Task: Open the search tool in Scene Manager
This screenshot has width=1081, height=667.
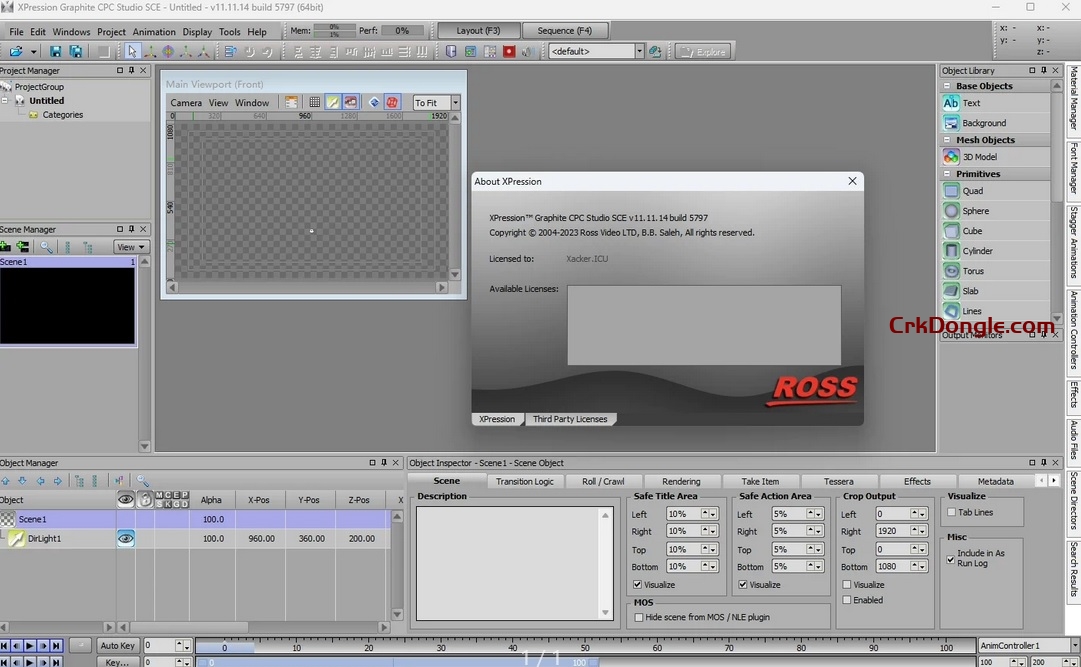Action: click(x=47, y=246)
